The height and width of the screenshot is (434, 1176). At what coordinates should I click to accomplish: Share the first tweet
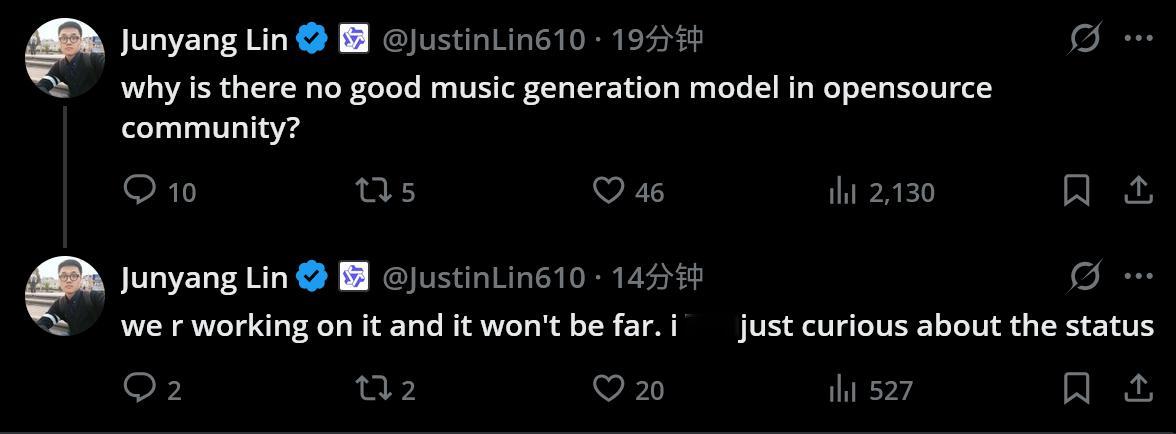(x=1138, y=190)
